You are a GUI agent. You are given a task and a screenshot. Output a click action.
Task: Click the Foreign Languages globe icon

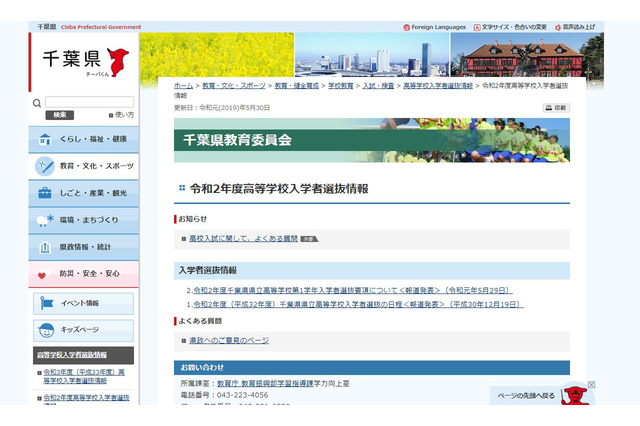point(406,27)
